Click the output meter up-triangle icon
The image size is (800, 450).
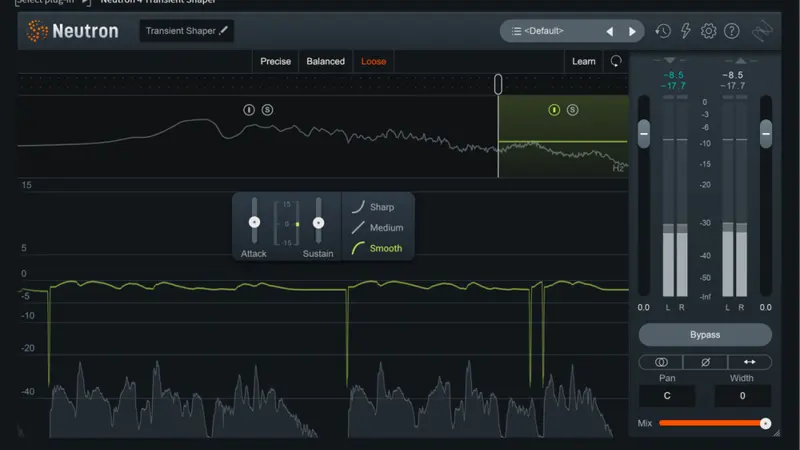pos(741,60)
